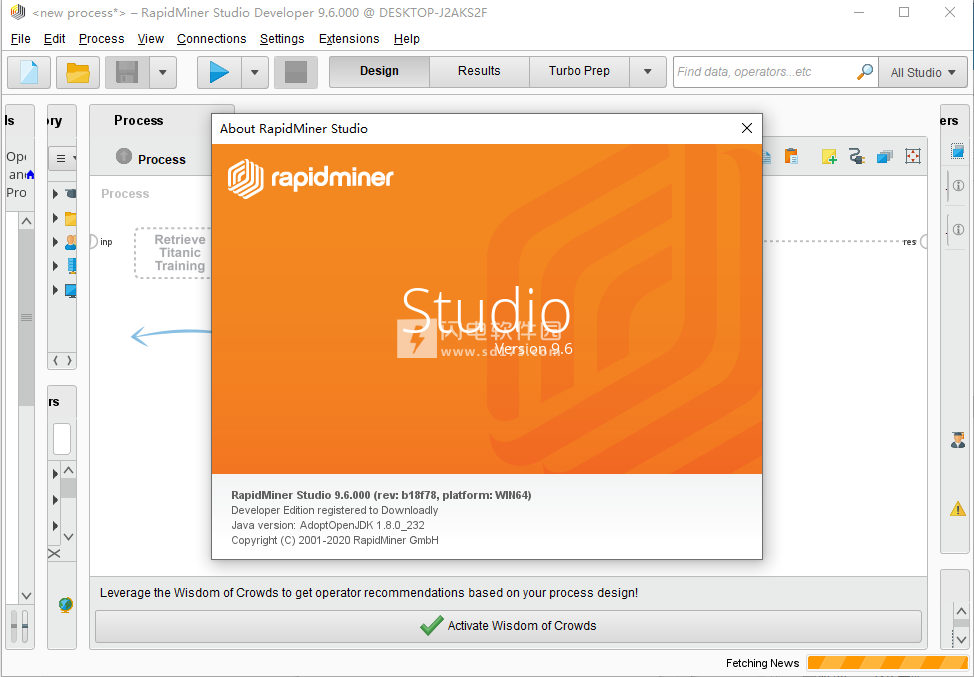This screenshot has height=677, width=974.
Task: Click the Fetching News orange progress bar
Action: coord(887,663)
